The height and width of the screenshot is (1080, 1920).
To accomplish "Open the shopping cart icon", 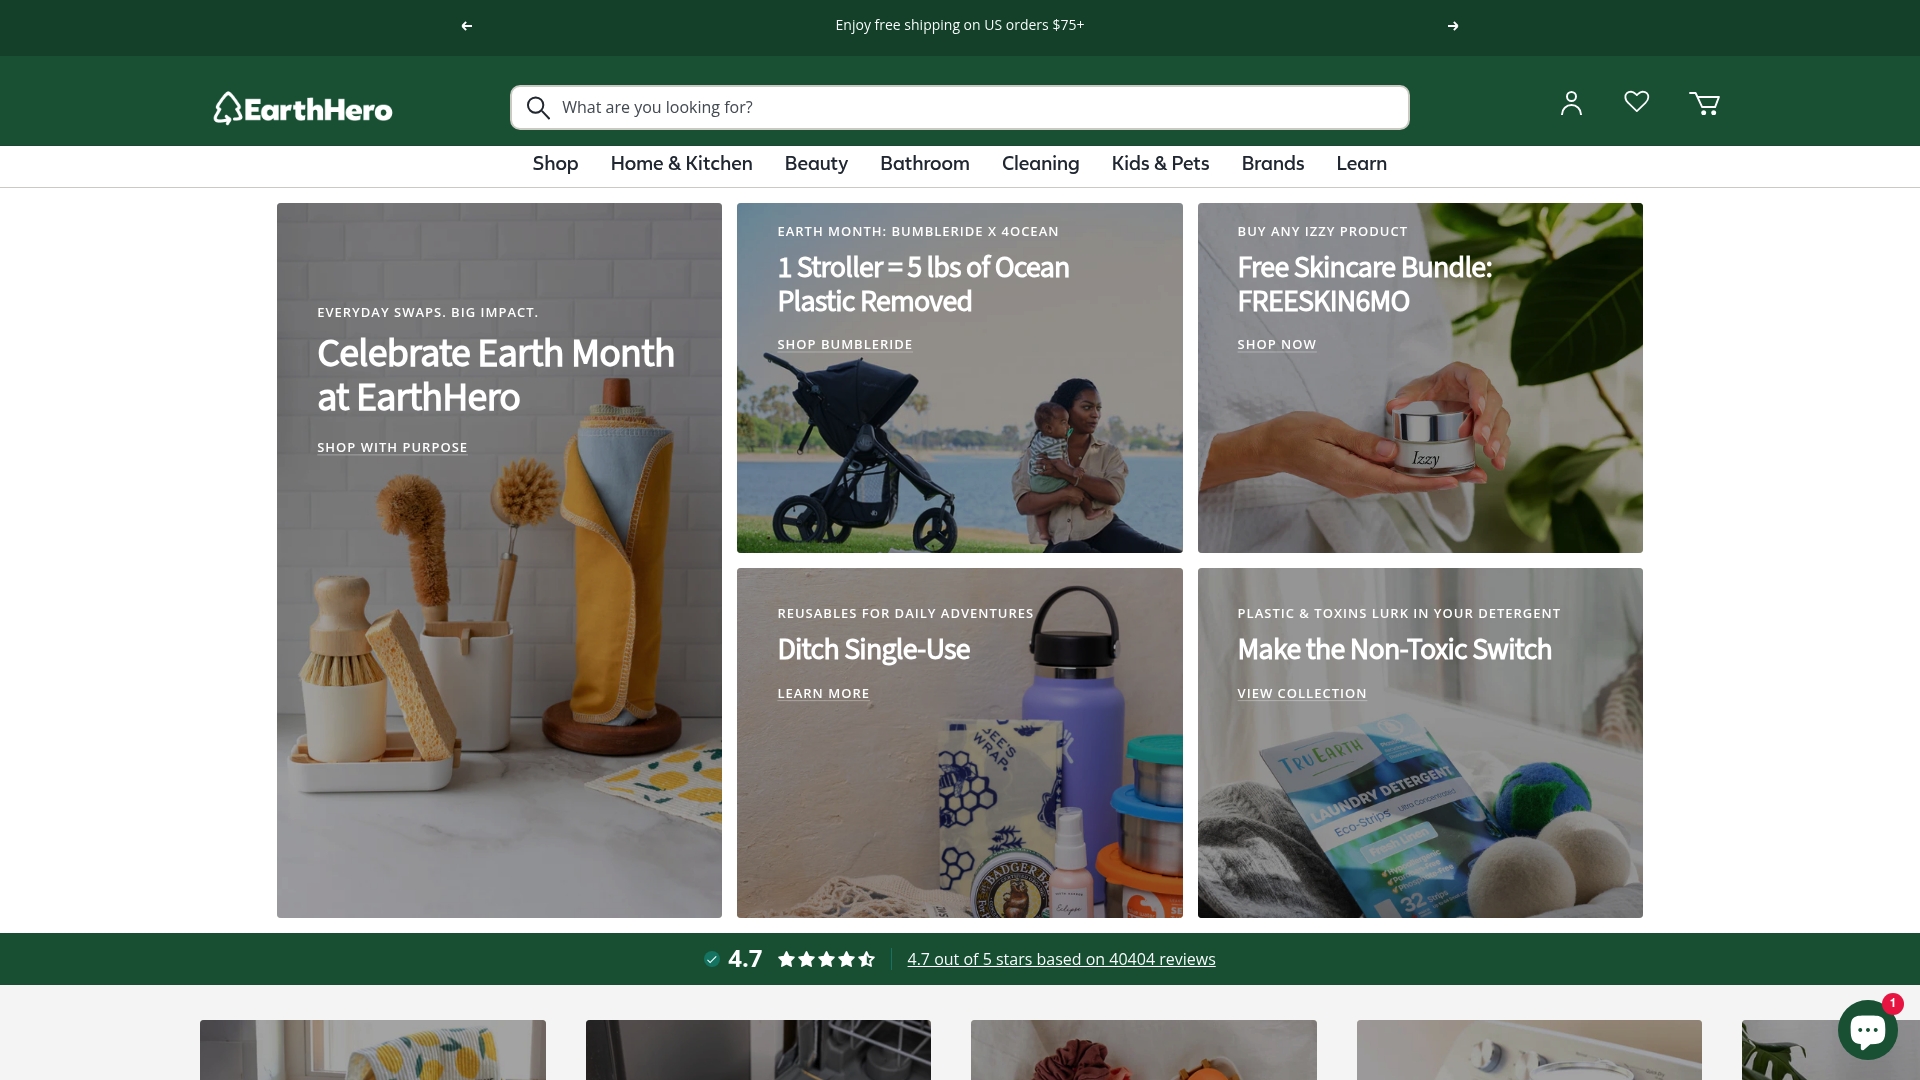I will (x=1704, y=103).
